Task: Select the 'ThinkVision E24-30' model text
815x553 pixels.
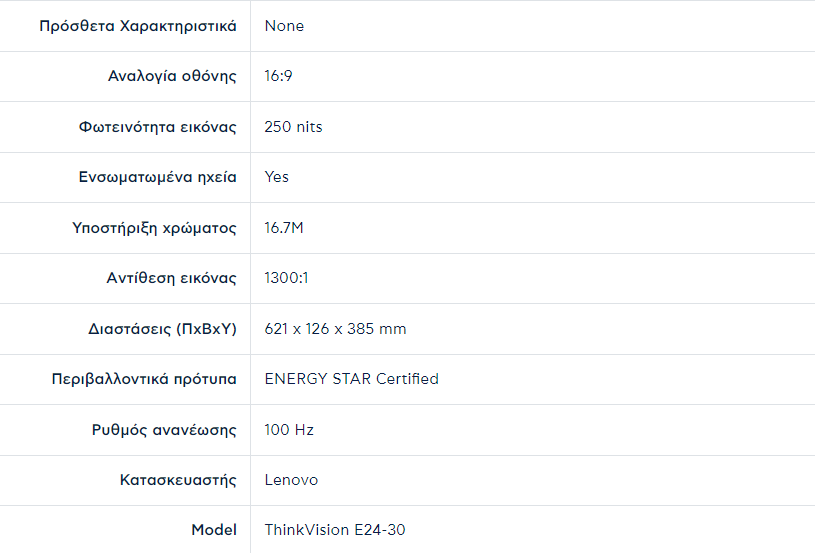Action: coord(335,530)
